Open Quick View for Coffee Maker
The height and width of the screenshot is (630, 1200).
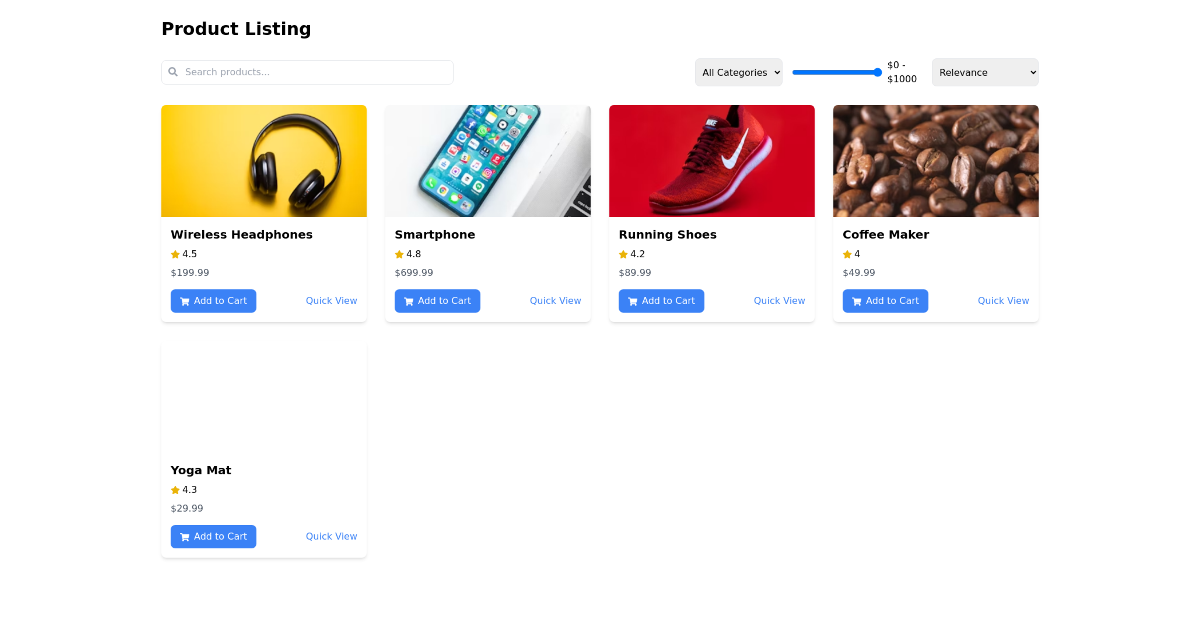click(1003, 300)
